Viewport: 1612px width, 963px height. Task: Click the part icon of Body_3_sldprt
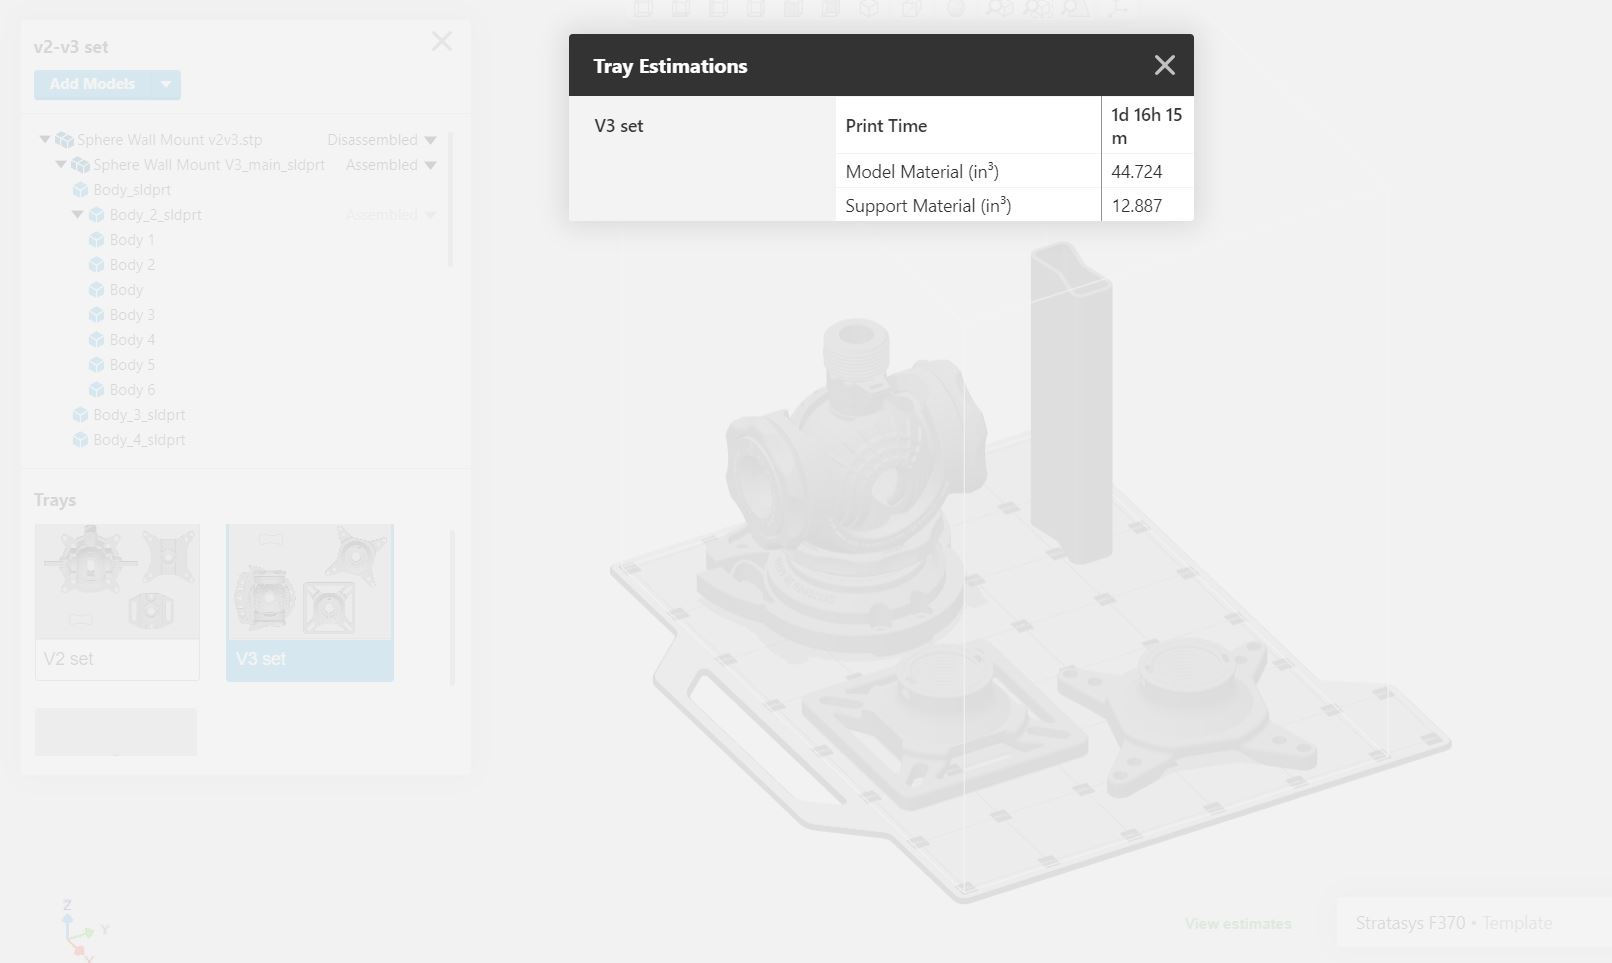[x=80, y=415]
